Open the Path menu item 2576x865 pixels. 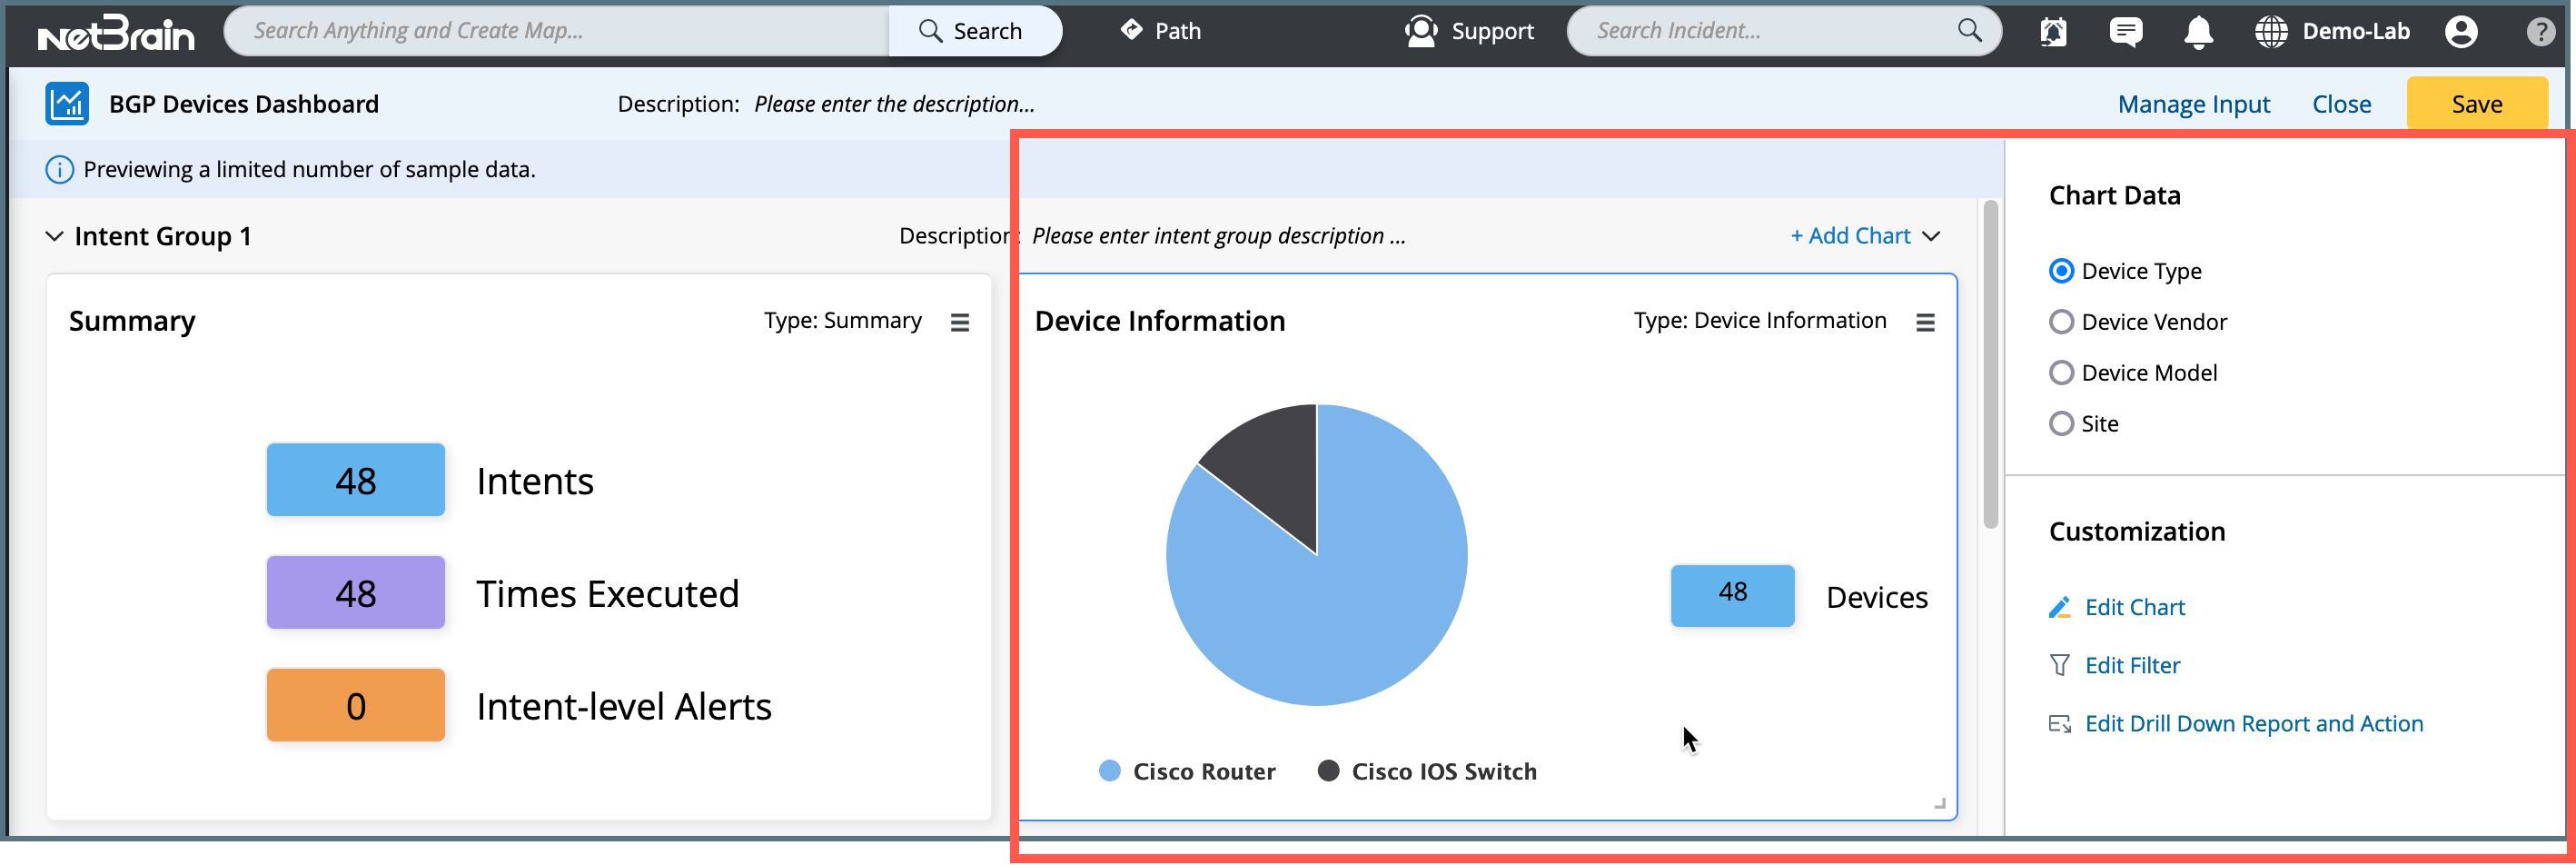click(1160, 31)
